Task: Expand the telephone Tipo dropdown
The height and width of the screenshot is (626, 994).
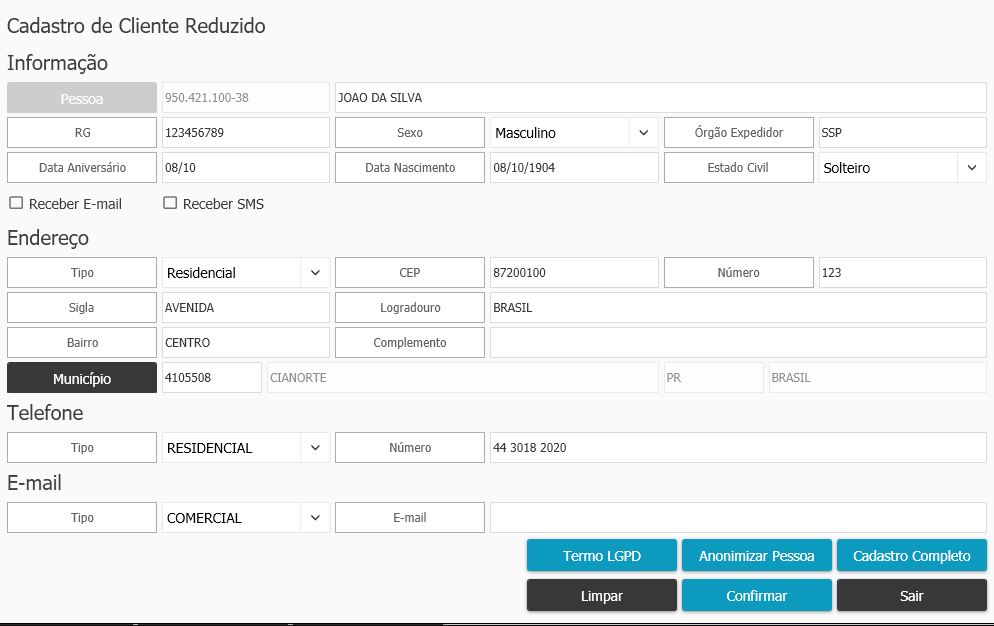Action: click(x=245, y=448)
